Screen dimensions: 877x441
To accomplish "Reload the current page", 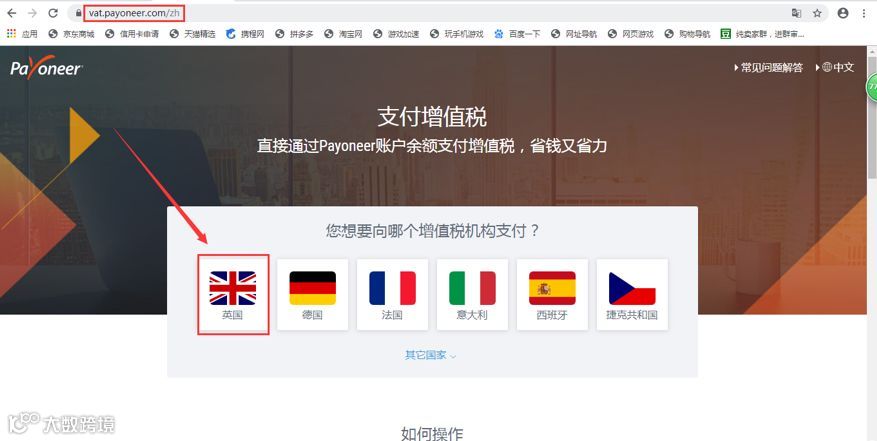I will pos(53,13).
